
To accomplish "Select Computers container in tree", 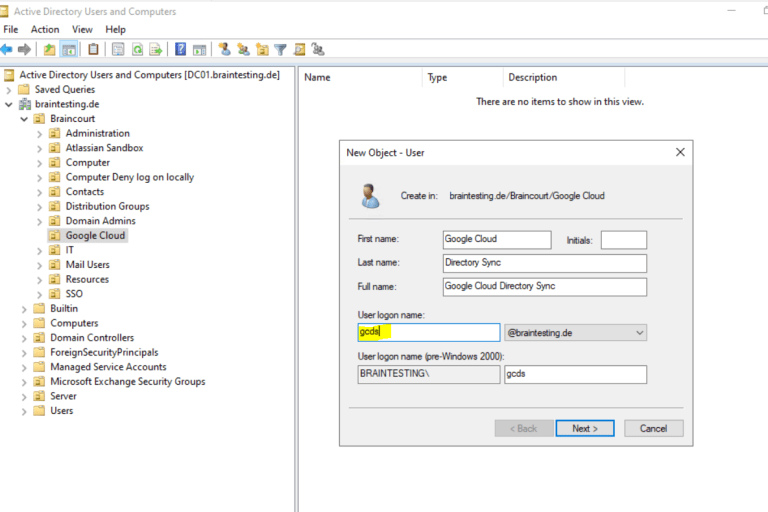I will (x=74, y=323).
